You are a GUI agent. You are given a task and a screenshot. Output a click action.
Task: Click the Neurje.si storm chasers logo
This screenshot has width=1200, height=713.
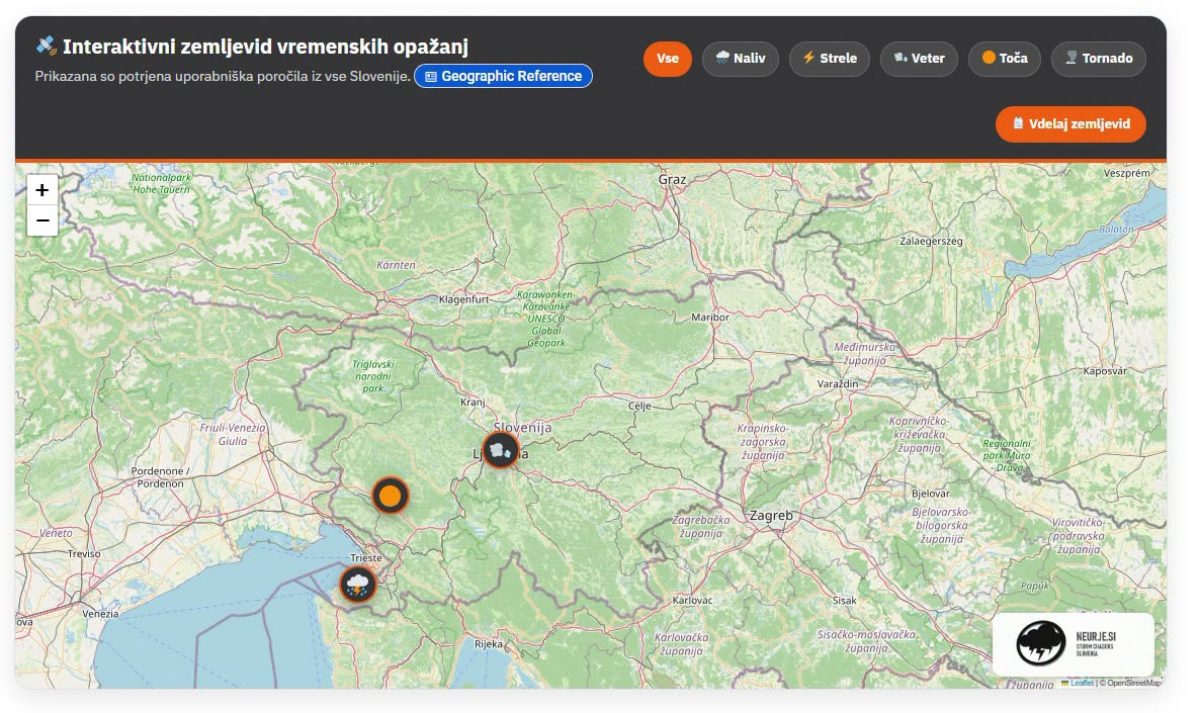coord(1073,644)
